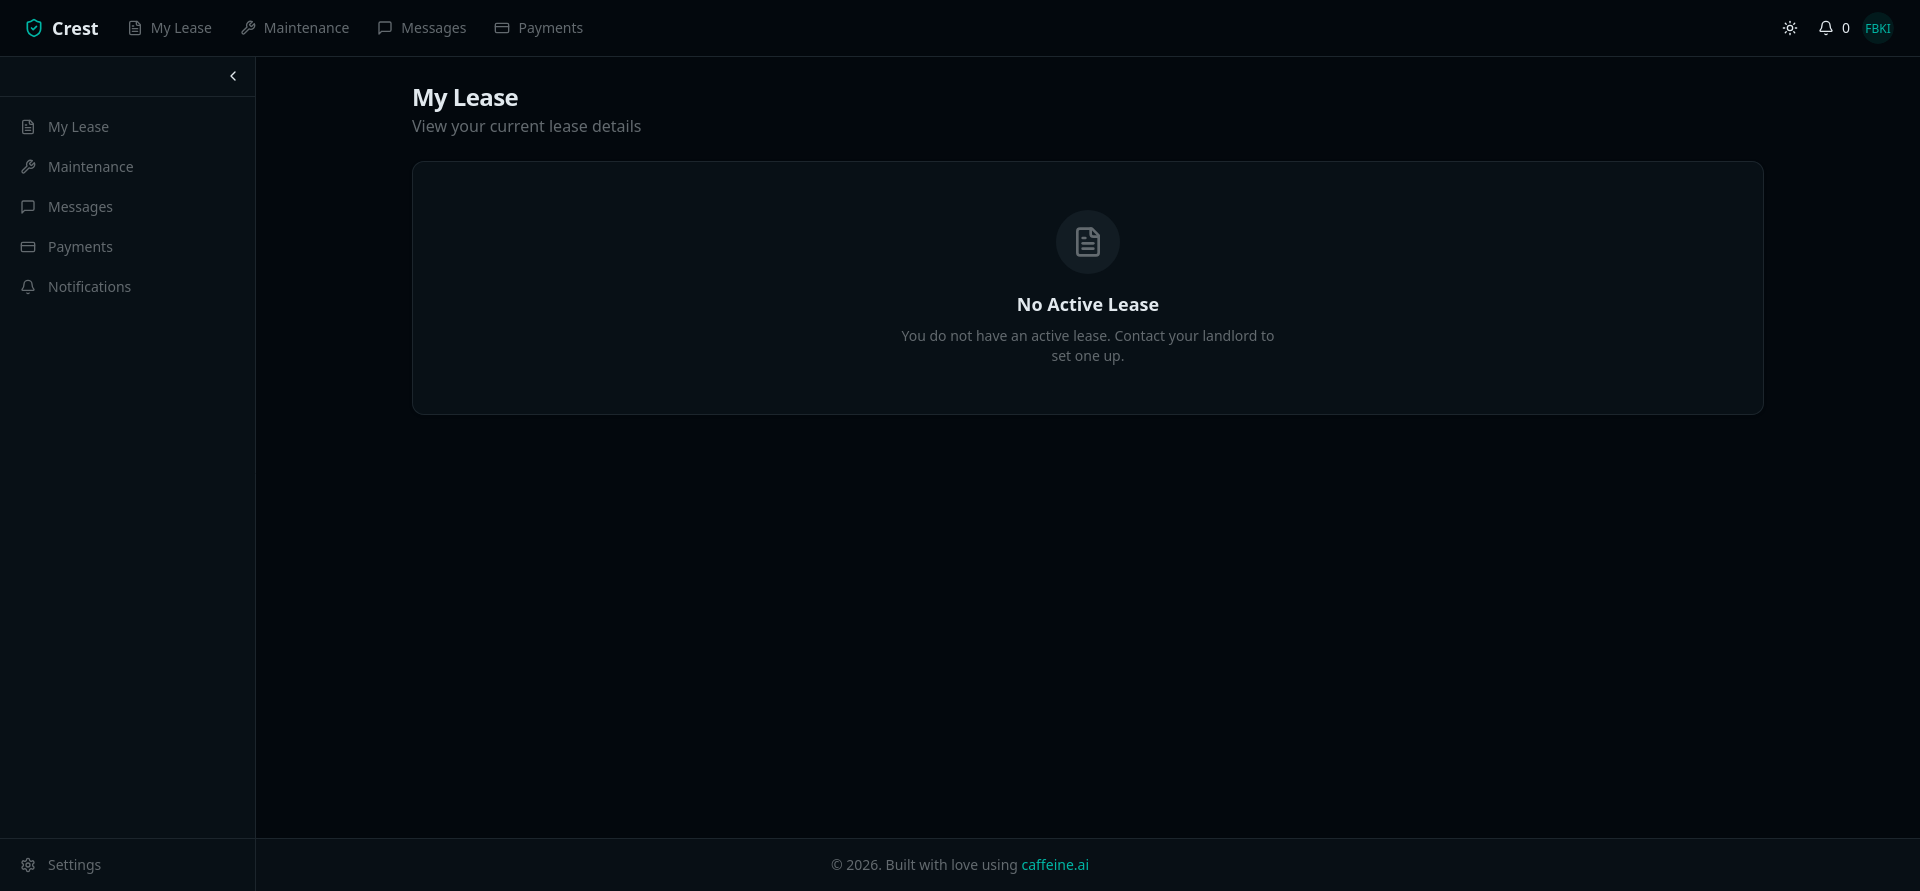Click 'View your current lease details' subtitle

[527, 126]
